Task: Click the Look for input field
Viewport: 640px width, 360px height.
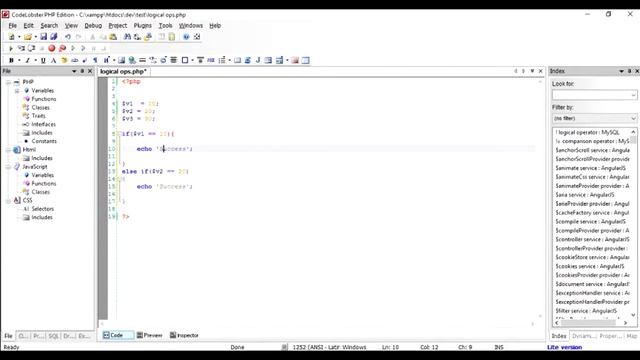Action: click(591, 95)
